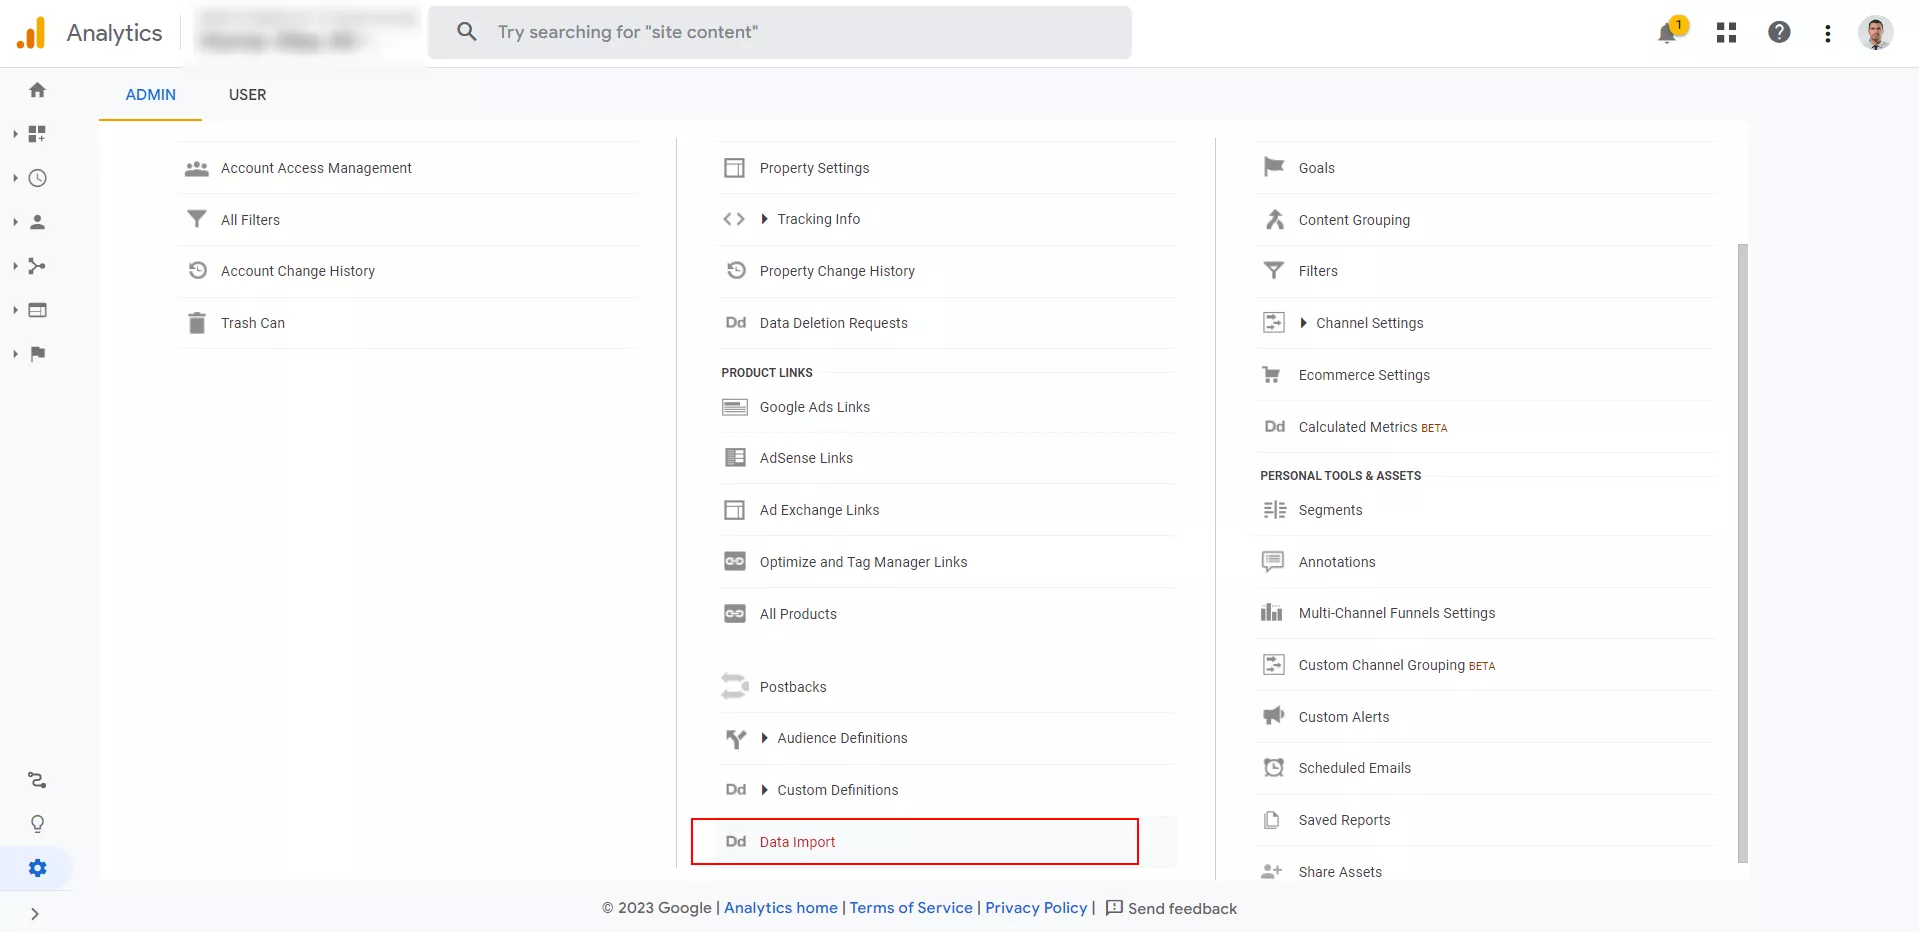Click the Admin gear icon
Viewport: 1919px width, 932px height.
pos(37,868)
